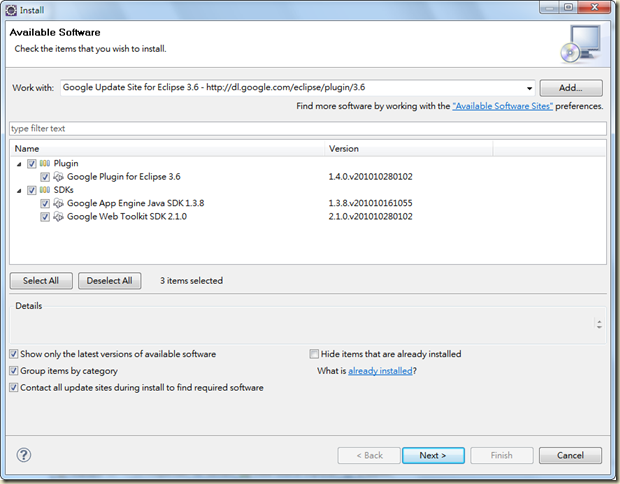Screen dimensions: 620x484
Task: Click the Google App Engine Java SDK feature icon
Action: click(x=58, y=203)
